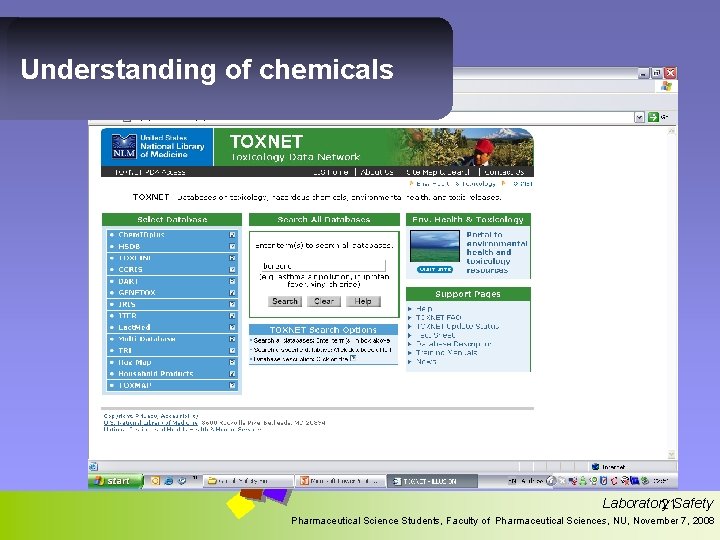Focus the search term input field

pos(323,266)
